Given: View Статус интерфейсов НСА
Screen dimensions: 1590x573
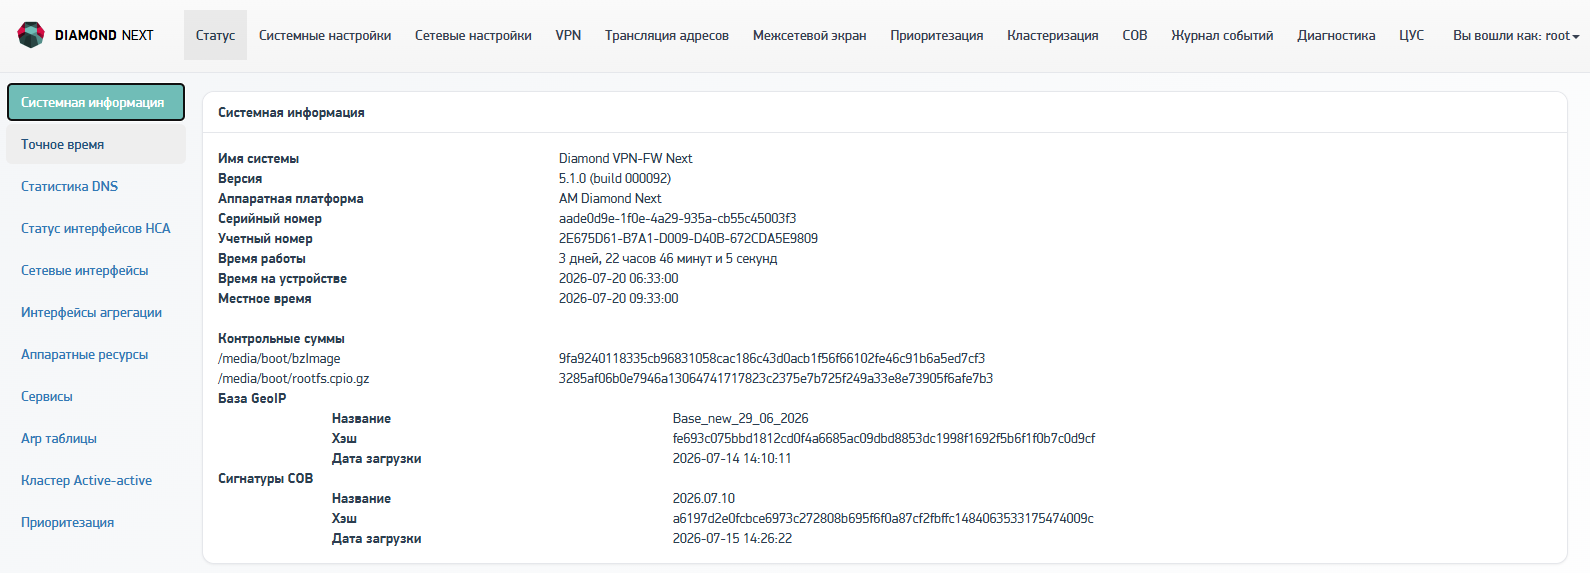Looking at the screenshot, I should (x=96, y=228).
